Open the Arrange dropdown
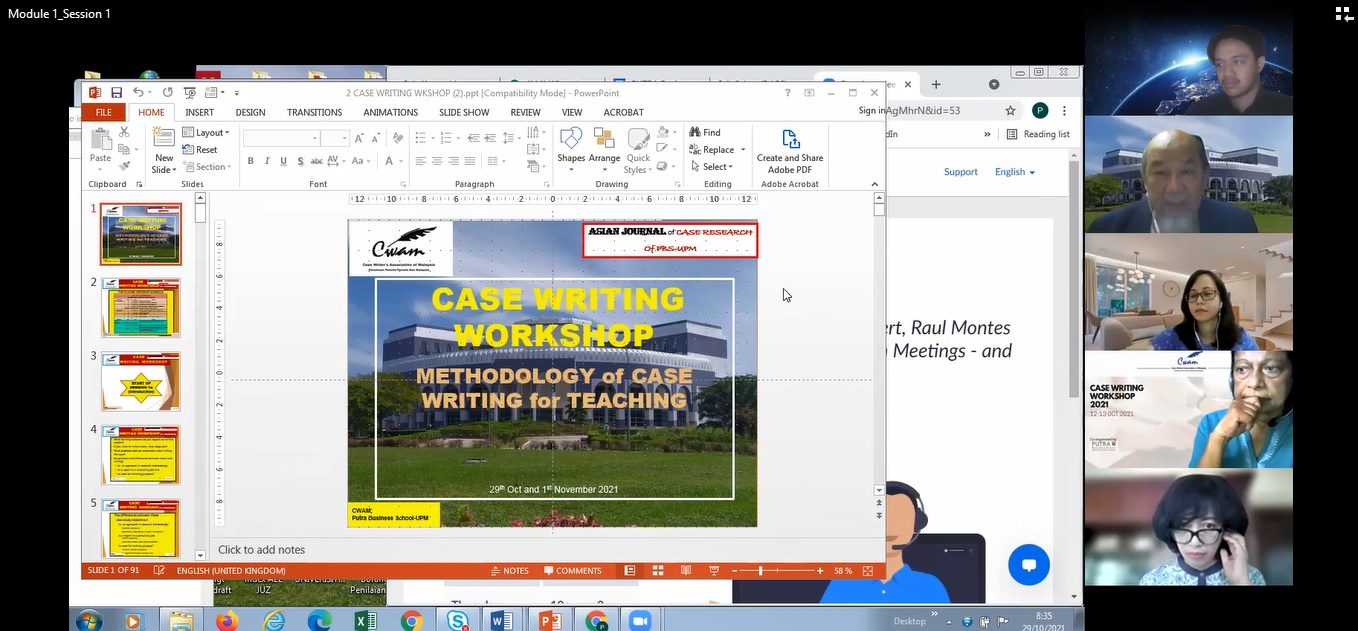The height and width of the screenshot is (631, 1358). [604, 151]
